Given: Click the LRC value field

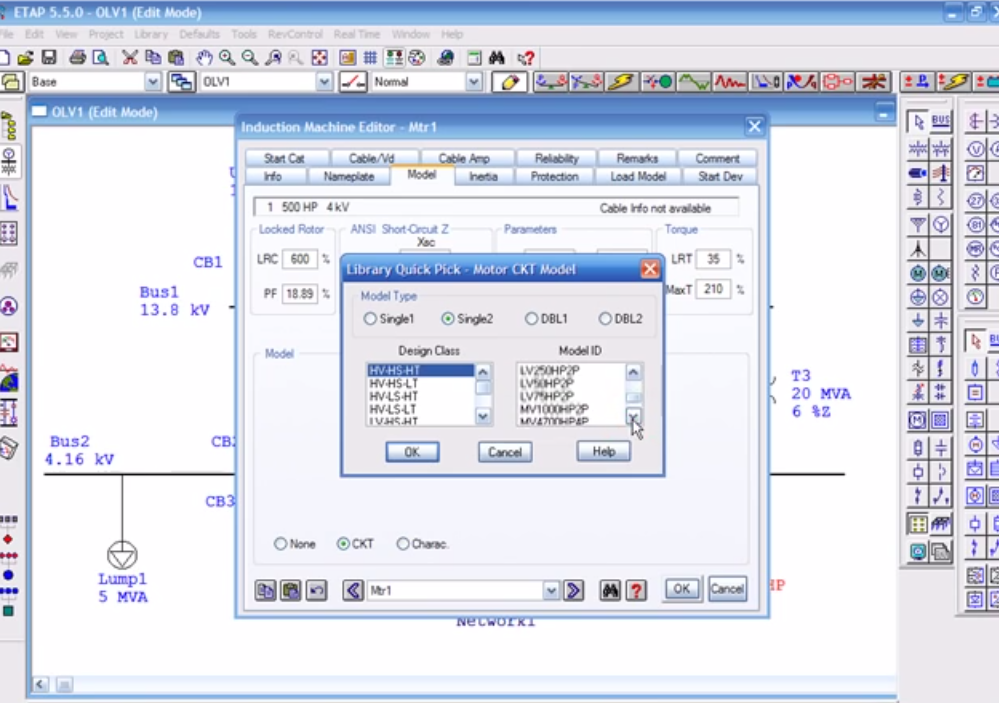Looking at the screenshot, I should [x=300, y=259].
